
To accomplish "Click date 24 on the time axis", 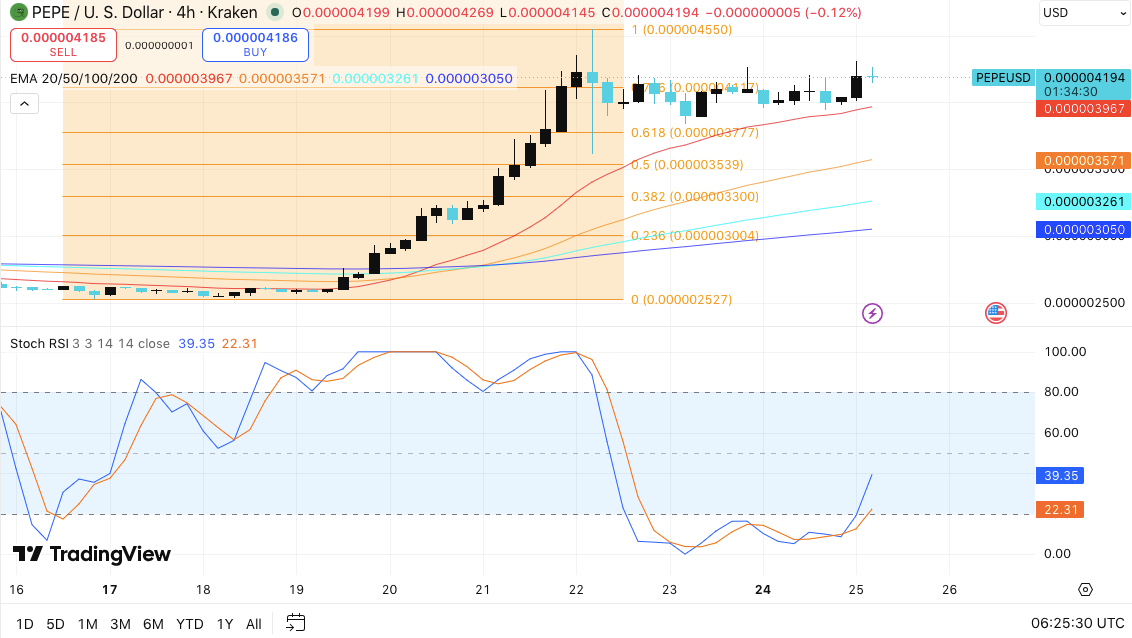I will (x=762, y=590).
